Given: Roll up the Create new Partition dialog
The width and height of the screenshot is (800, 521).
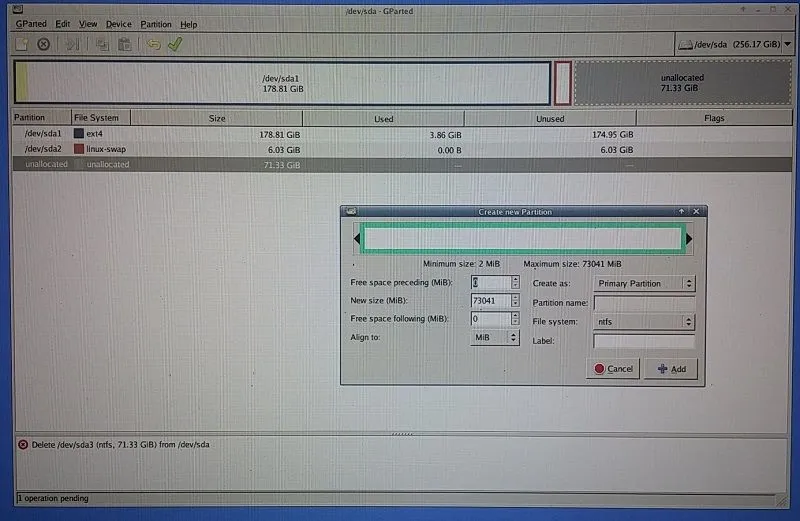Looking at the screenshot, I should (681, 211).
